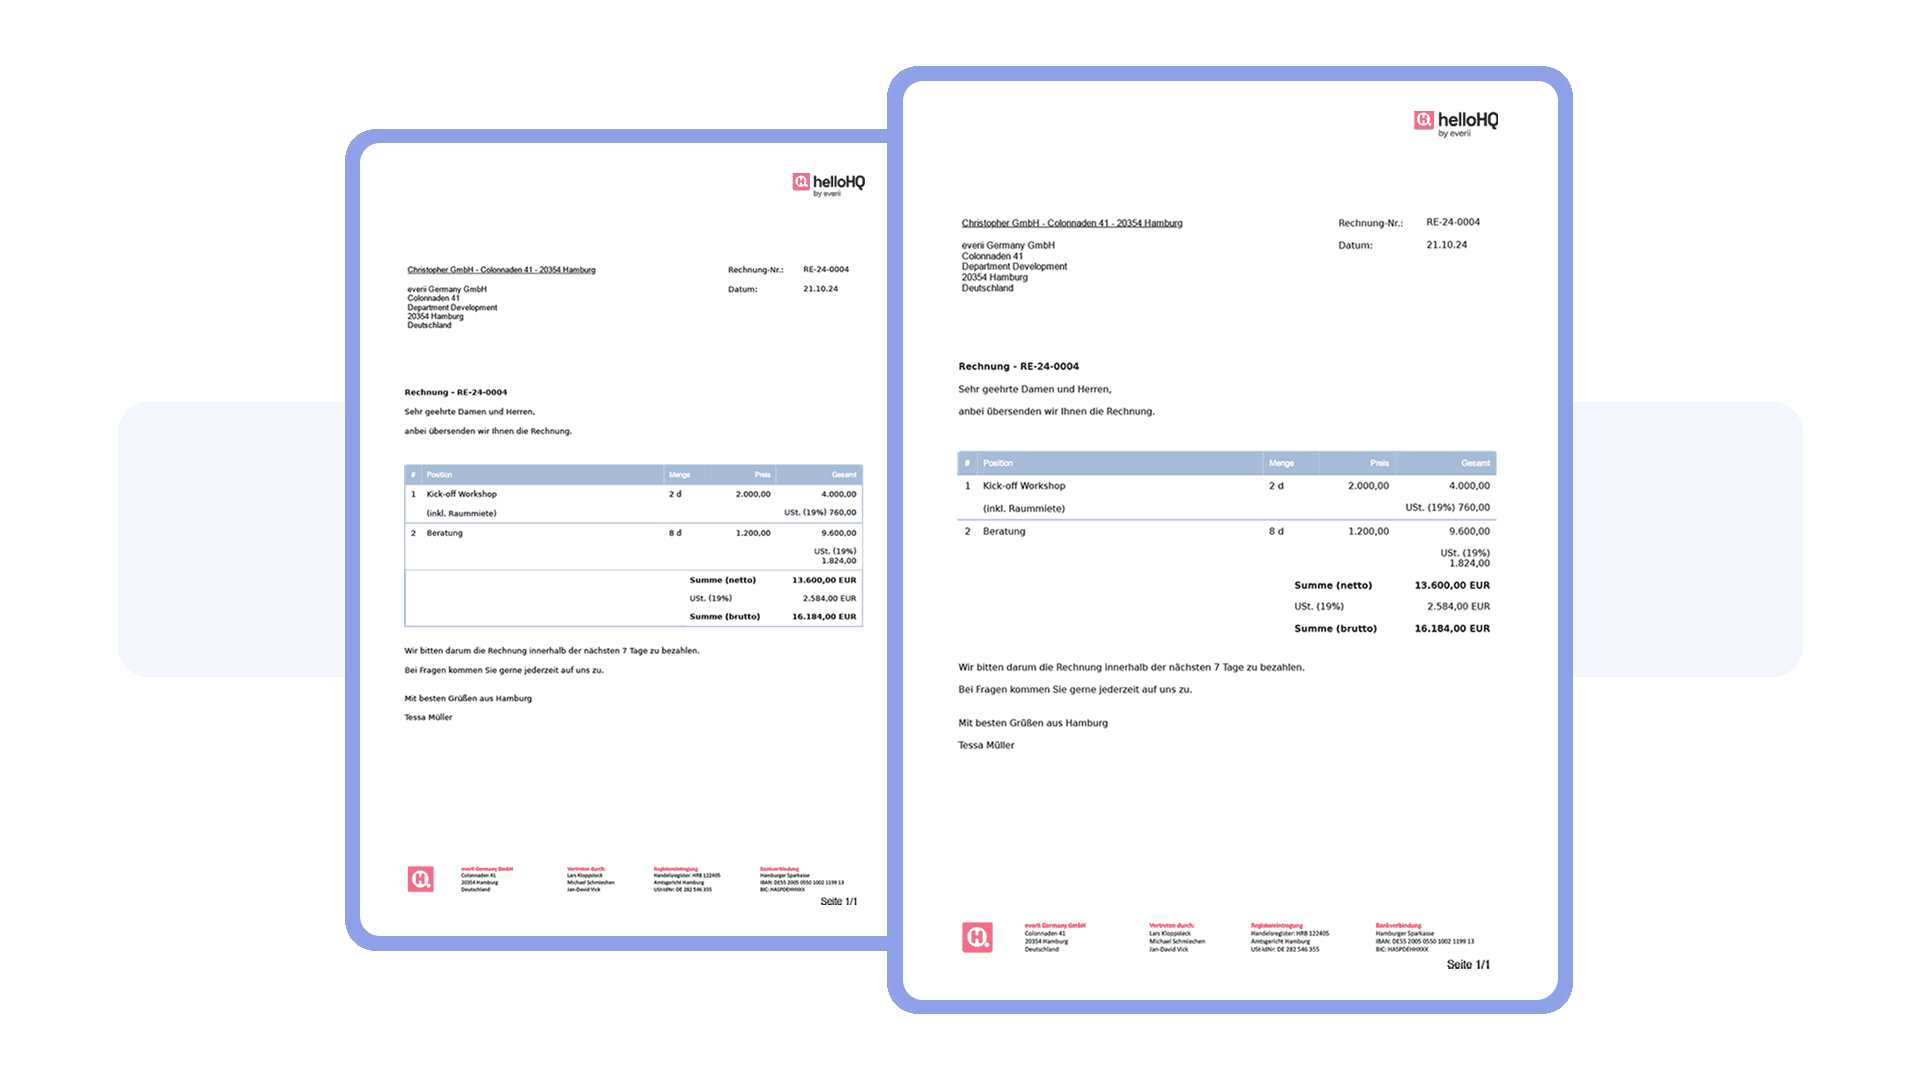The width and height of the screenshot is (1920, 1080).
Task: Click the date 21.10.24 on right invoice
Action: [1446, 245]
